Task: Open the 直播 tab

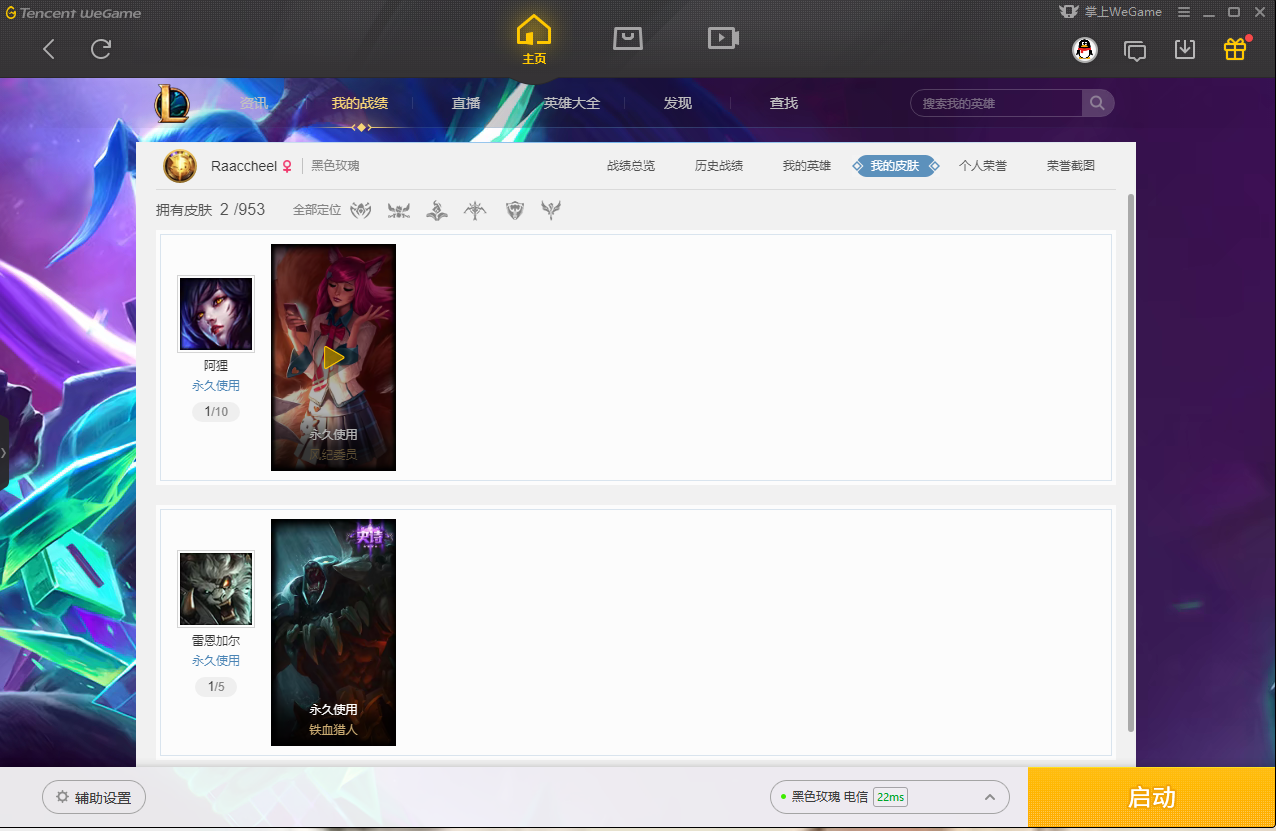Action: pos(466,103)
